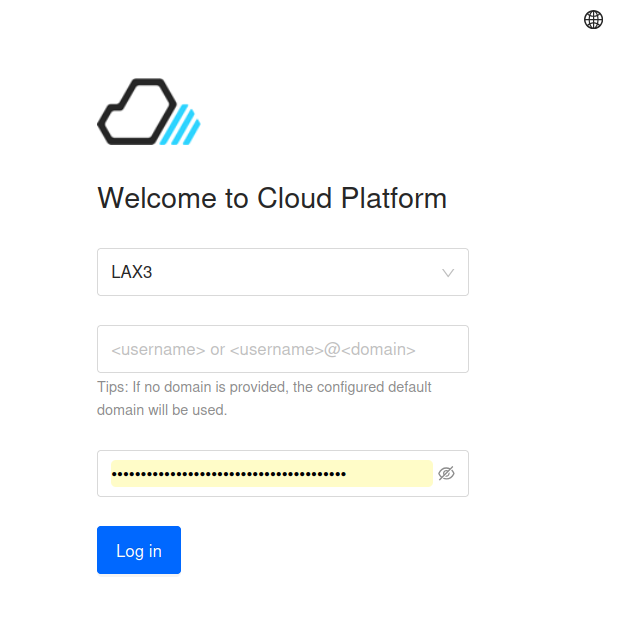Click the Log in button
The height and width of the screenshot is (621, 621).
point(139,550)
